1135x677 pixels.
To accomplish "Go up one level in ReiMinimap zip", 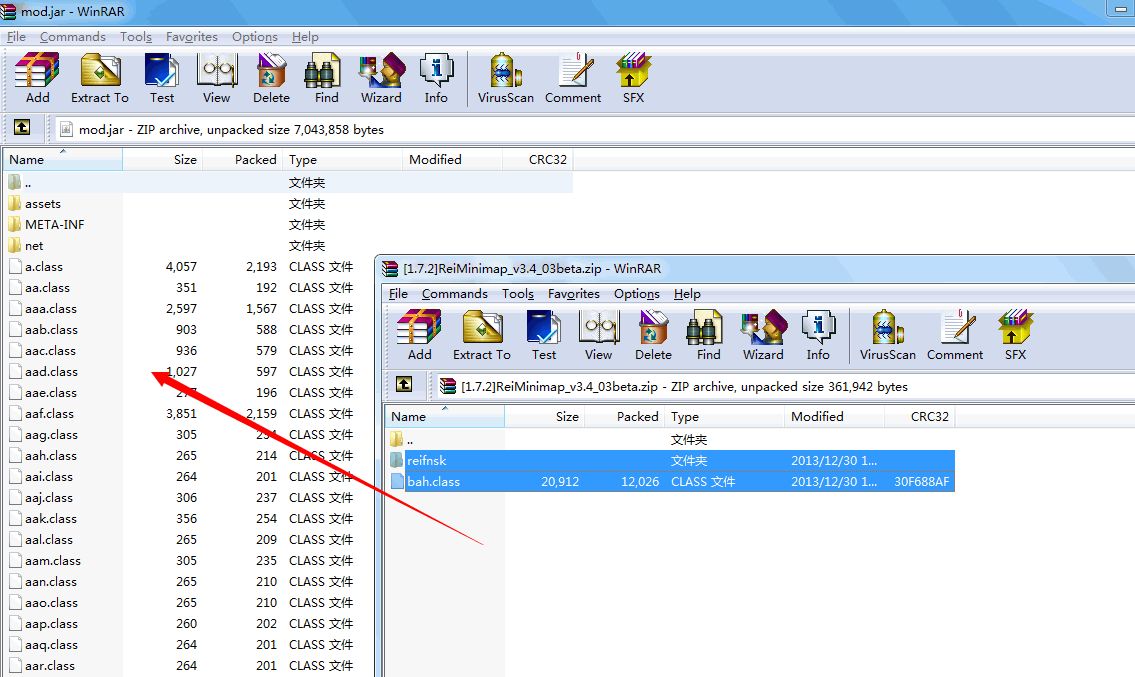I will click(405, 384).
